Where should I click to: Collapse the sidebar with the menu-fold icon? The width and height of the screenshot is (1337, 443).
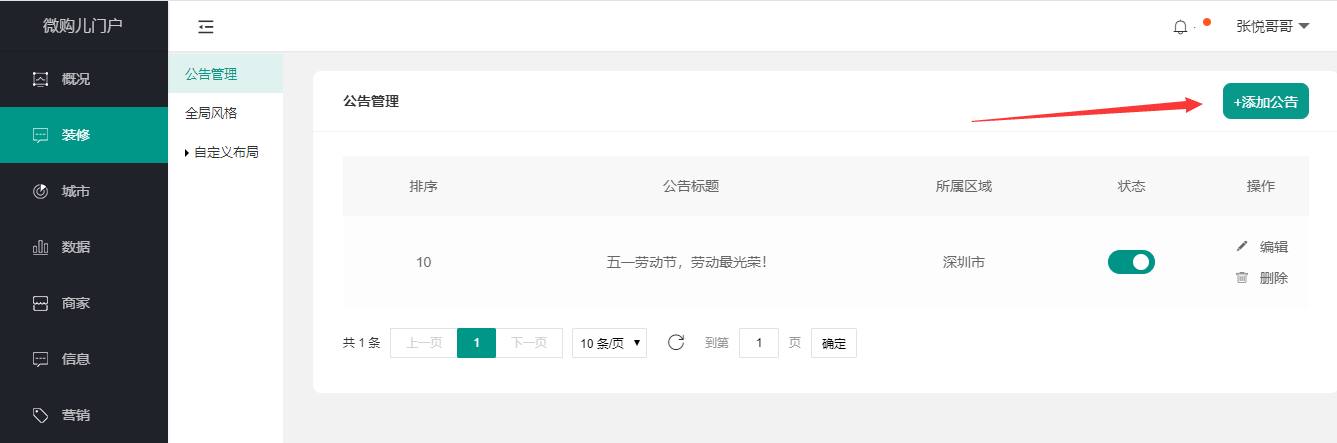[206, 27]
